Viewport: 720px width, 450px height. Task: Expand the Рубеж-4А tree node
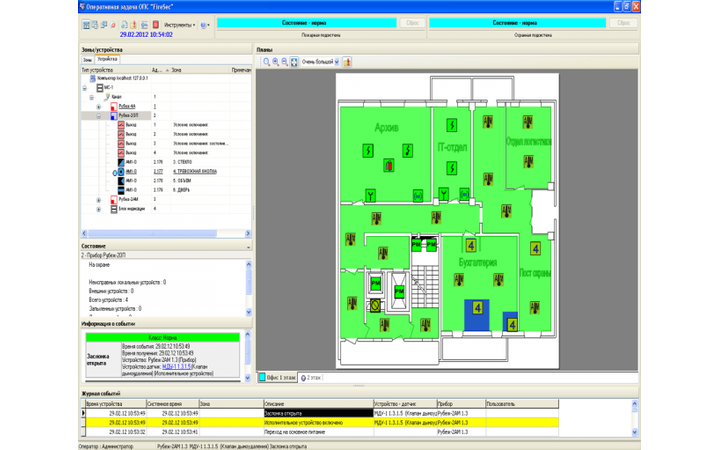[x=99, y=106]
